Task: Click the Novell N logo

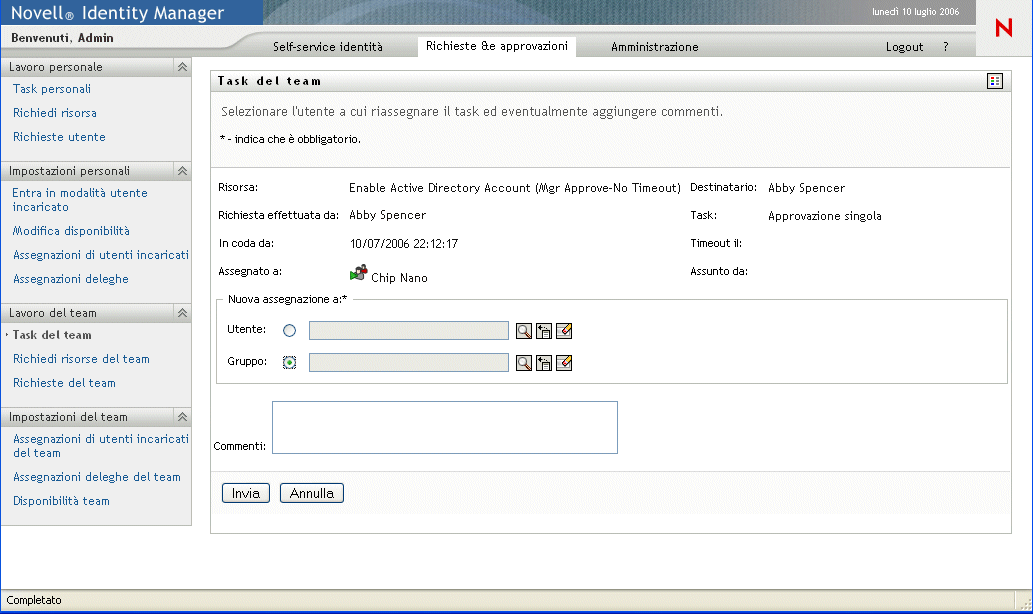Action: point(1004,28)
